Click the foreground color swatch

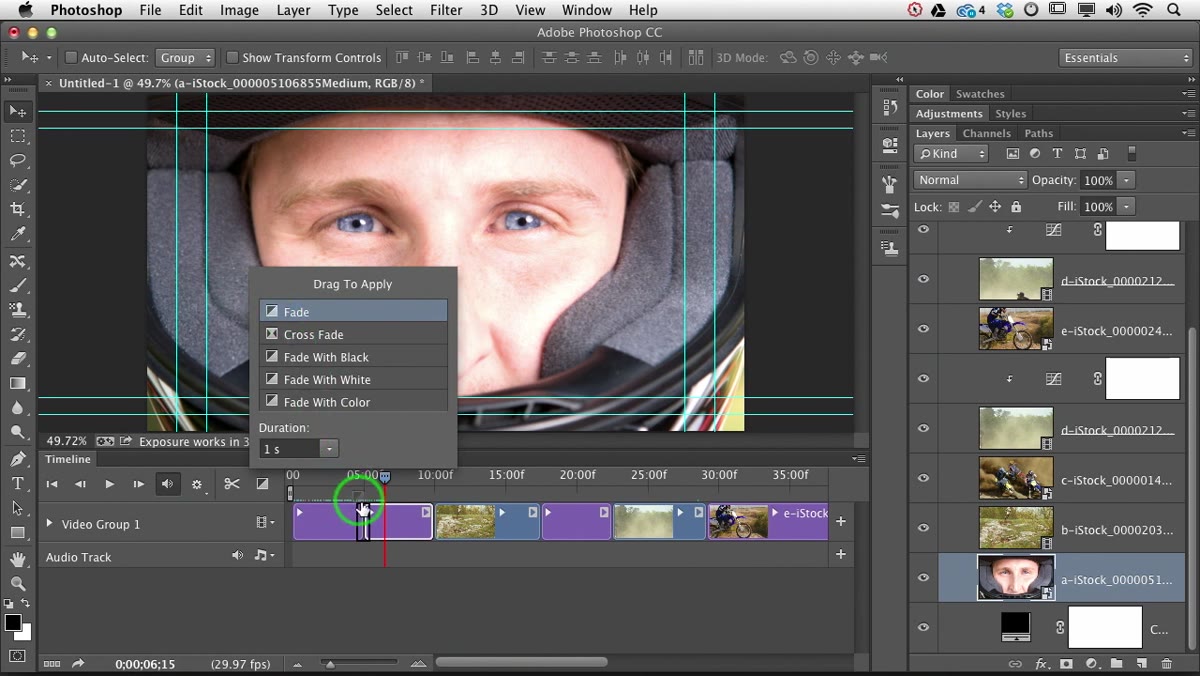(x=13, y=623)
